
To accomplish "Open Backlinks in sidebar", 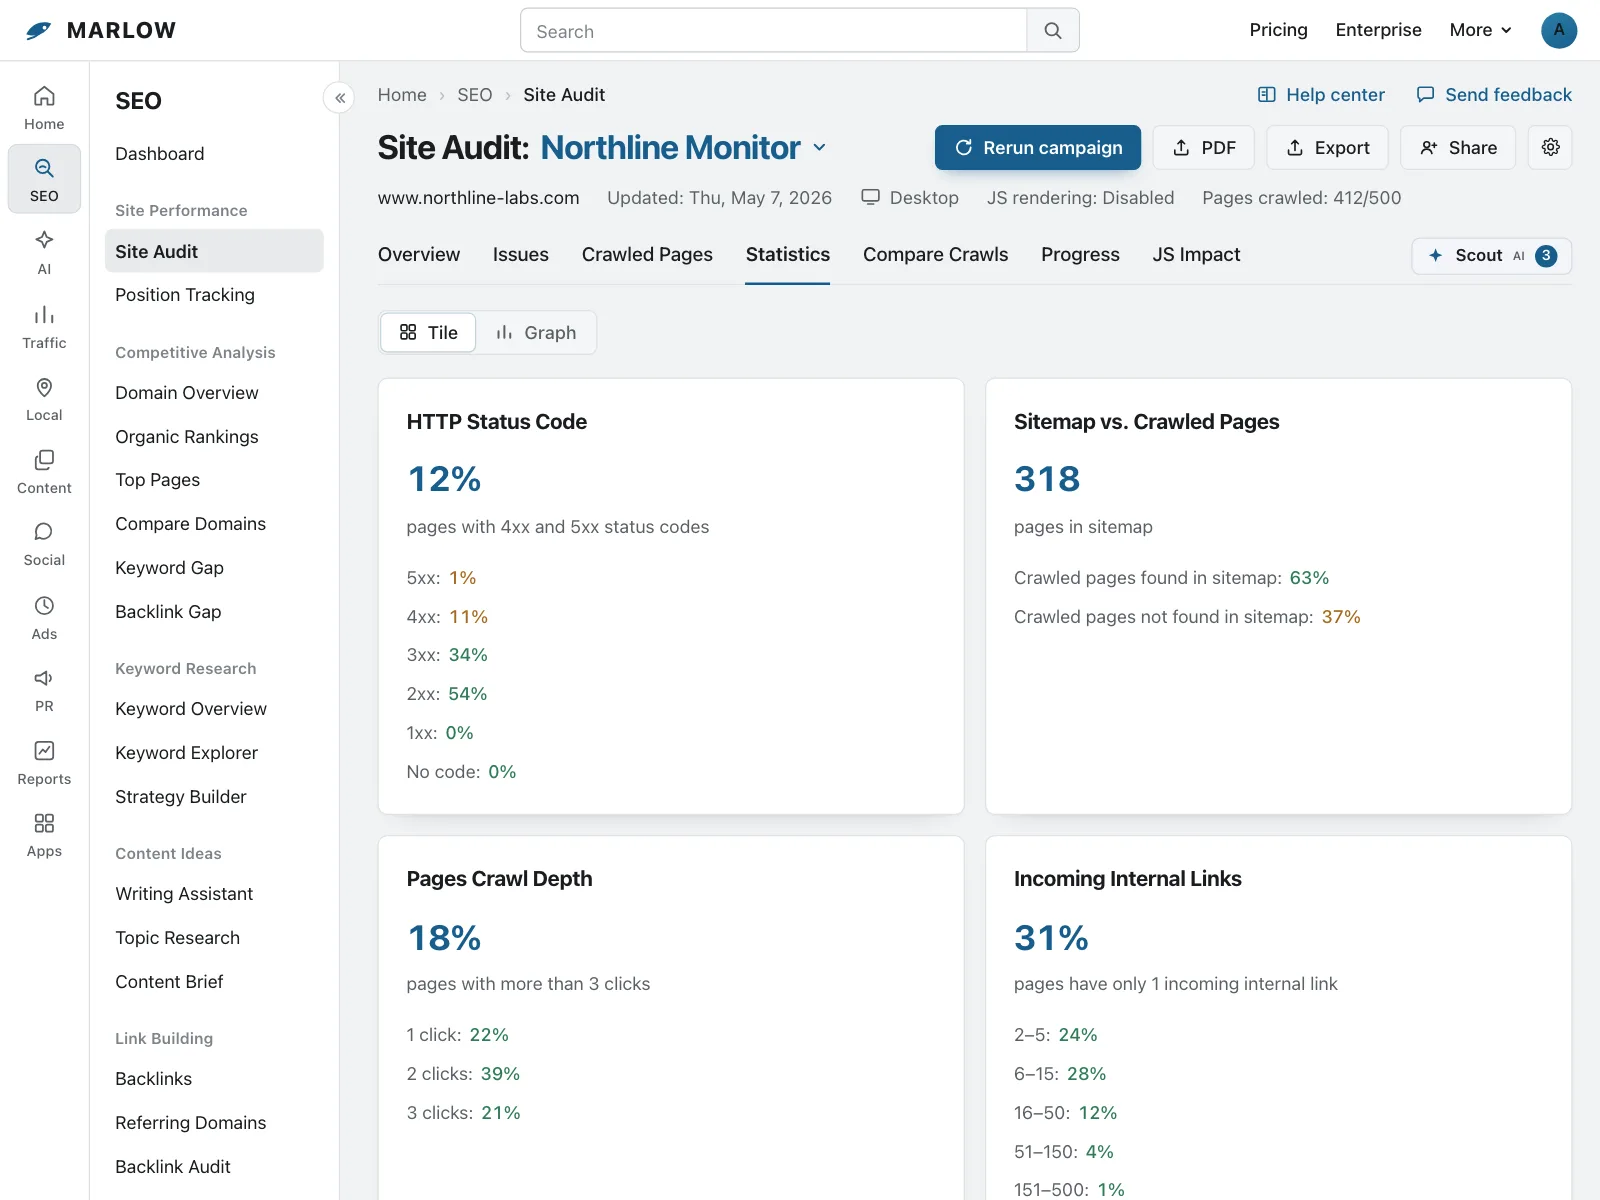I will [x=214, y=1079].
